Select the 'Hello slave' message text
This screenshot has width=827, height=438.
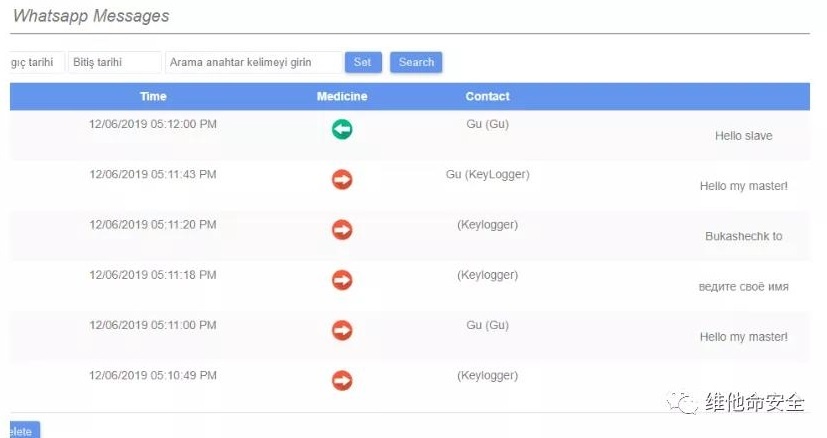[x=743, y=136]
